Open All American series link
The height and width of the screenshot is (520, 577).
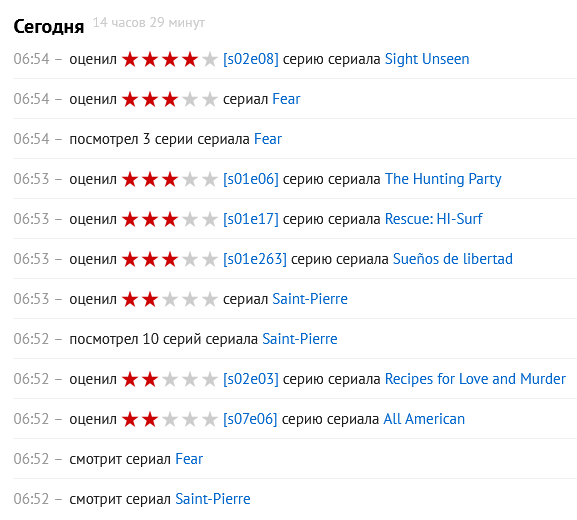(424, 419)
